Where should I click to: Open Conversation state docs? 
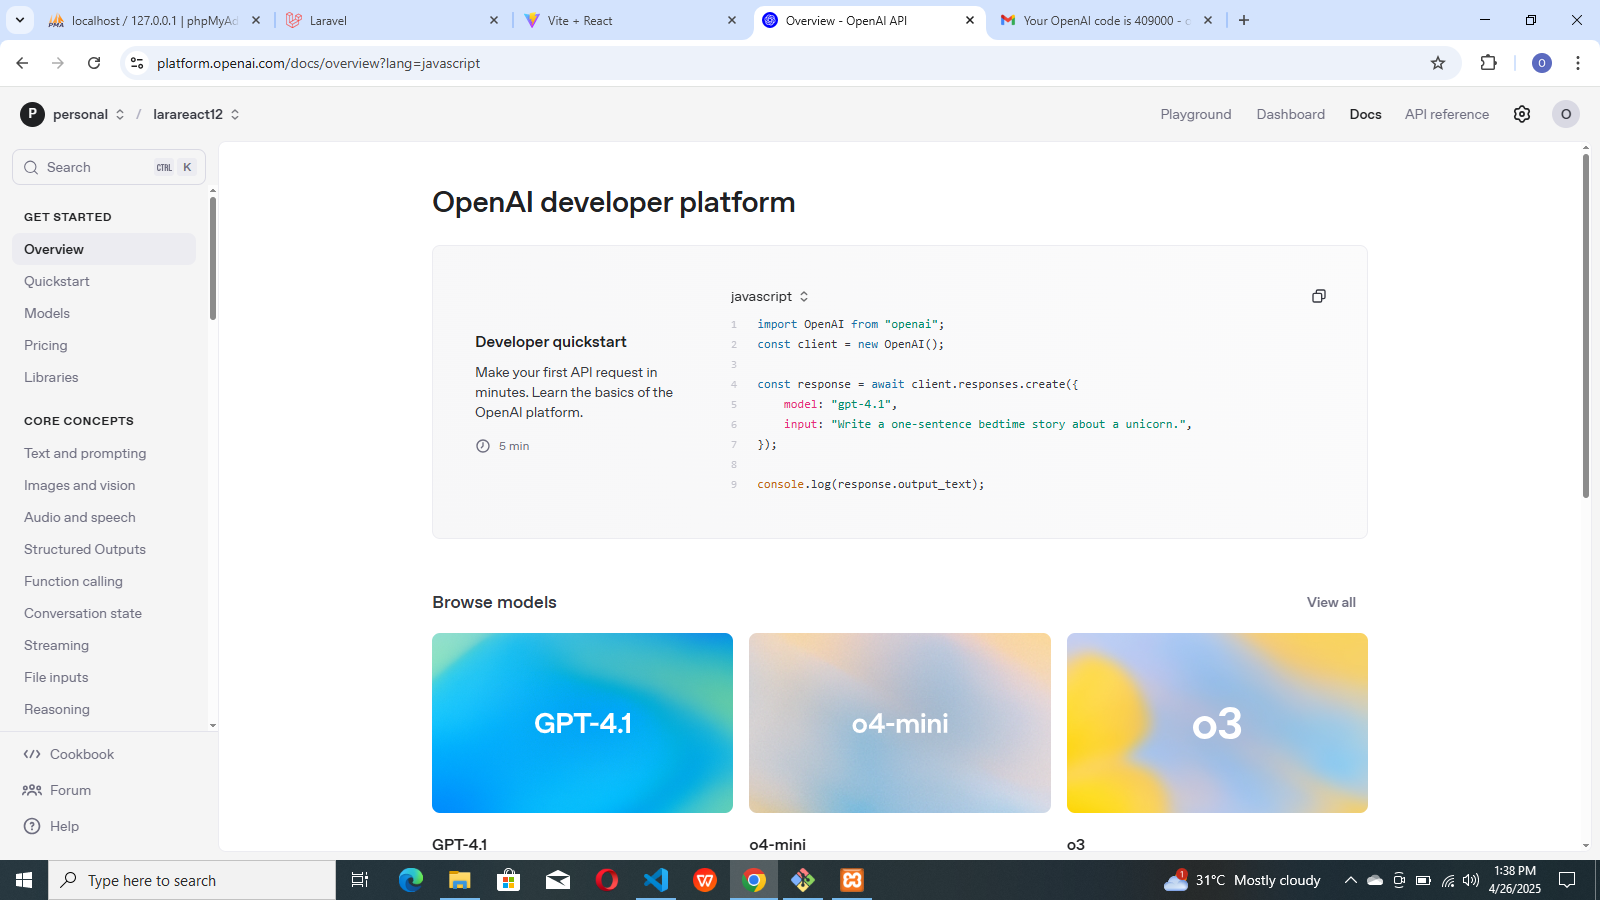104,613
